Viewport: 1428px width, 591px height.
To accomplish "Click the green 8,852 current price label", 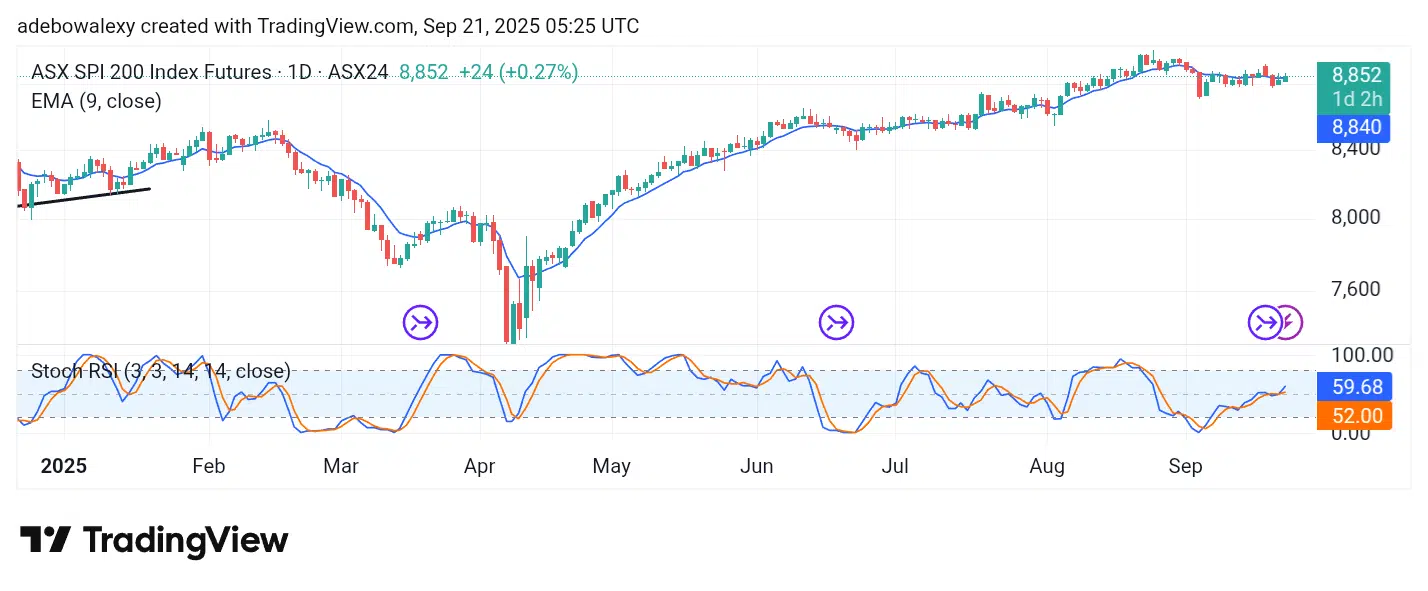I will point(1352,75).
